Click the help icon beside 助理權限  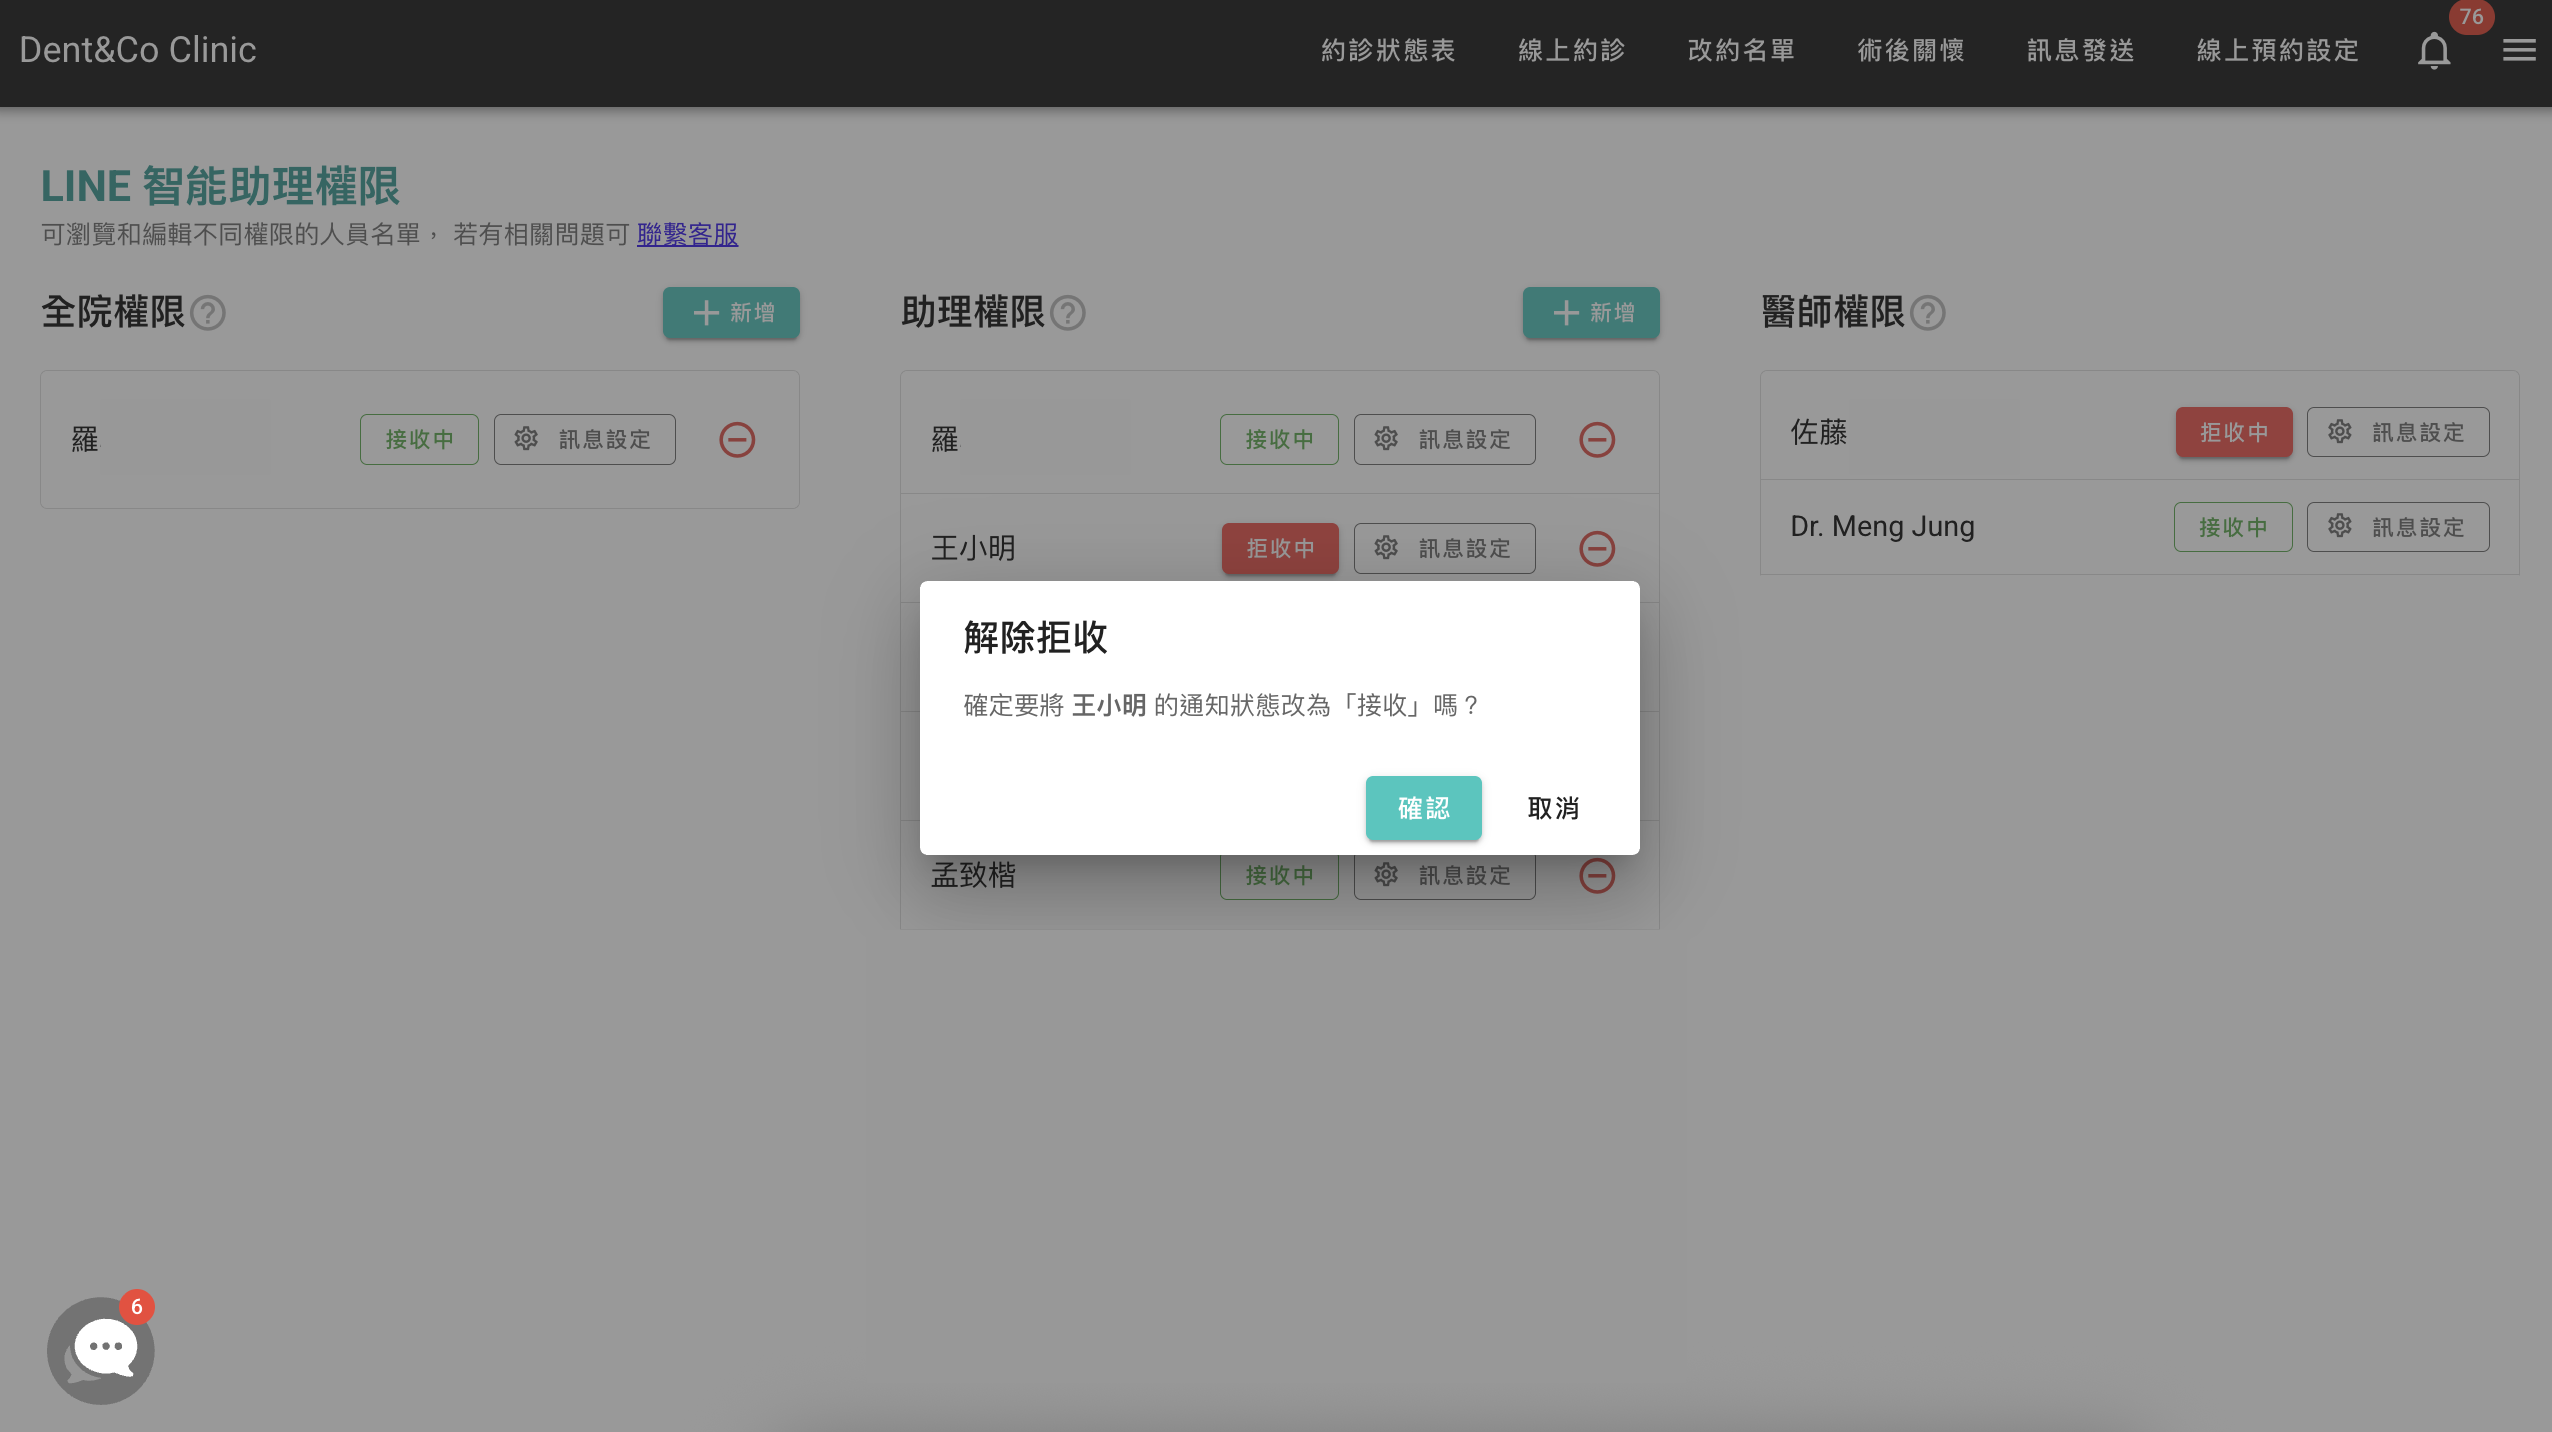[x=1067, y=314]
